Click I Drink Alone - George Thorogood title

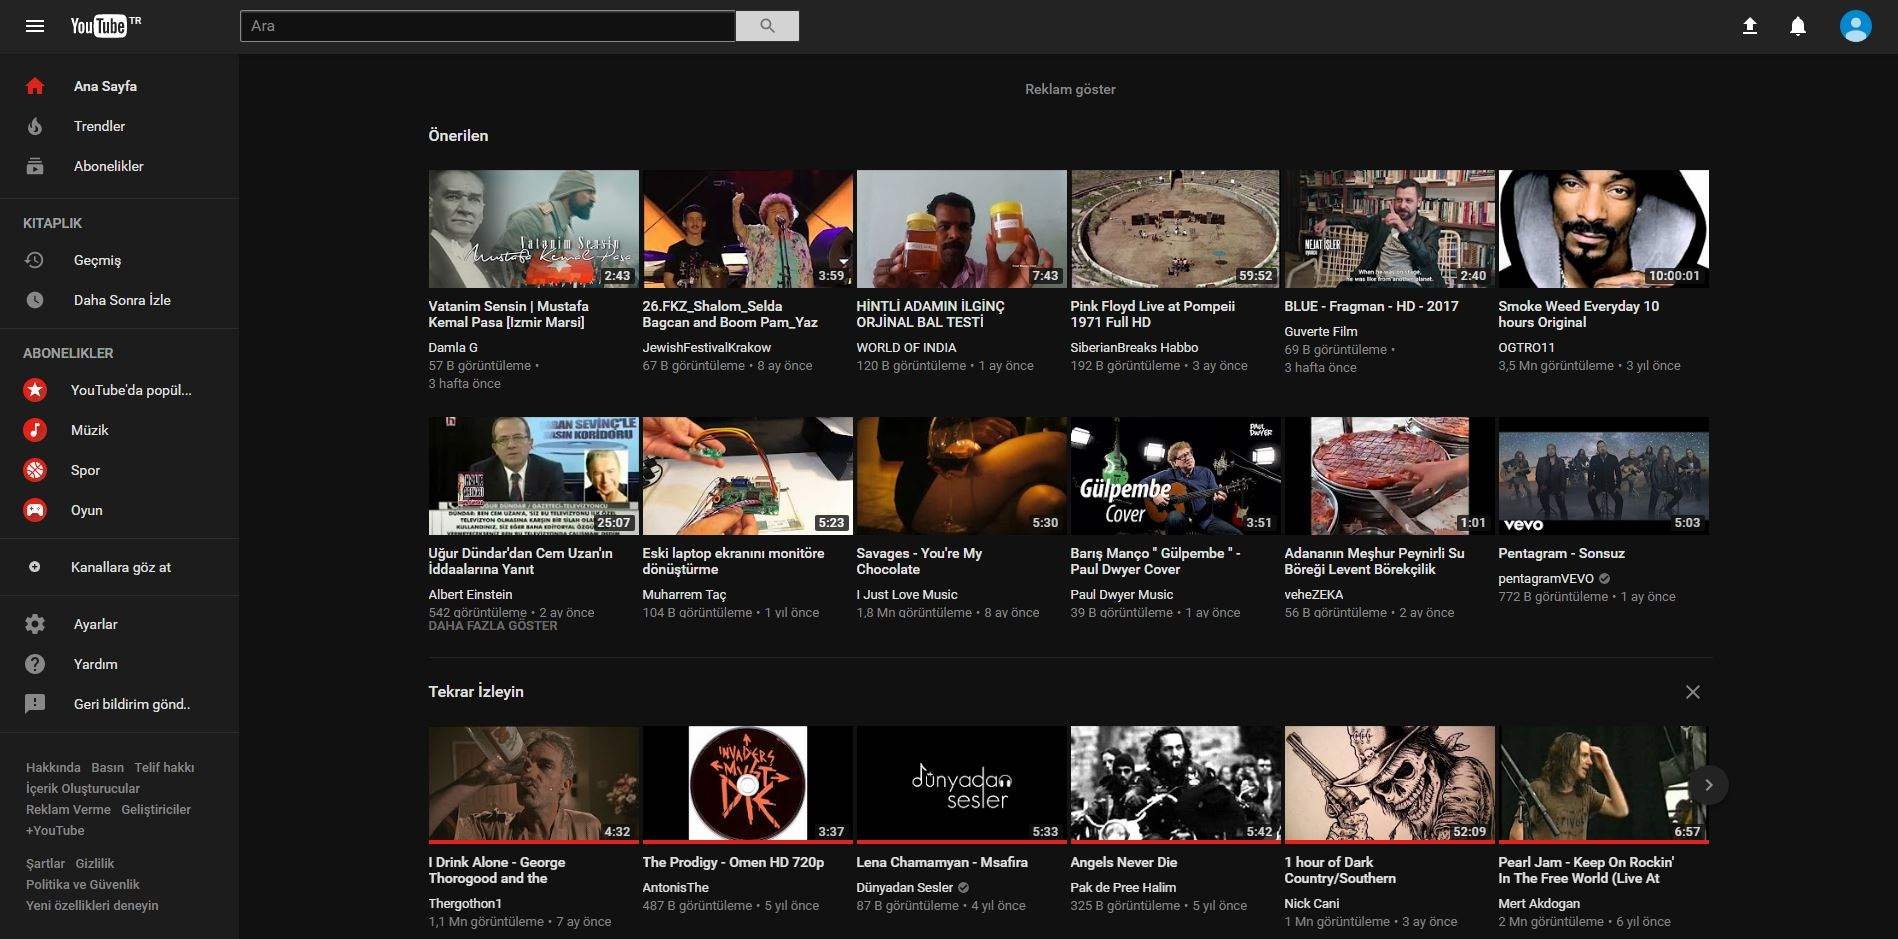tap(497, 870)
